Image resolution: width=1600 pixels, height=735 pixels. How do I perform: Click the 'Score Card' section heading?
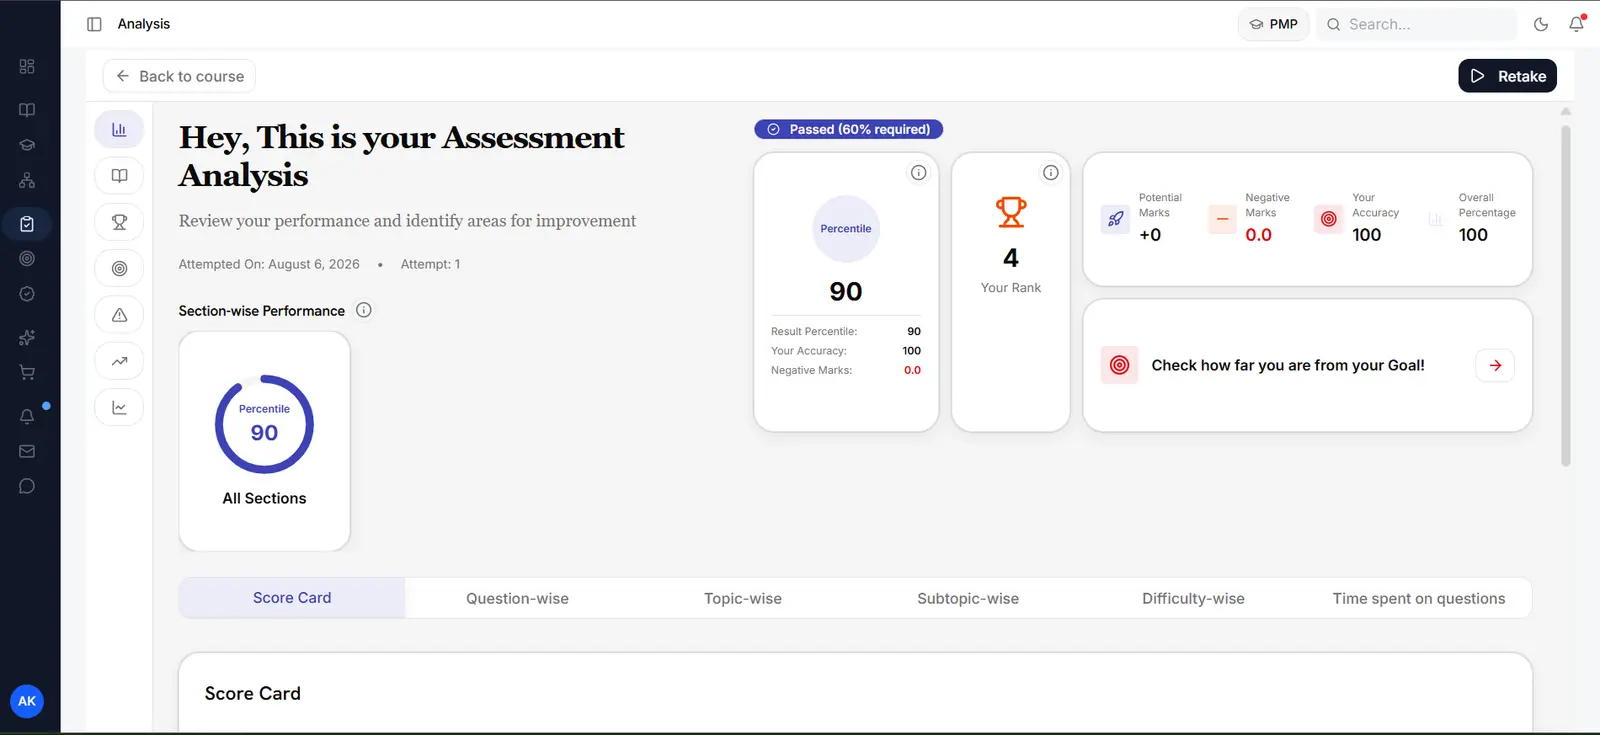(253, 693)
